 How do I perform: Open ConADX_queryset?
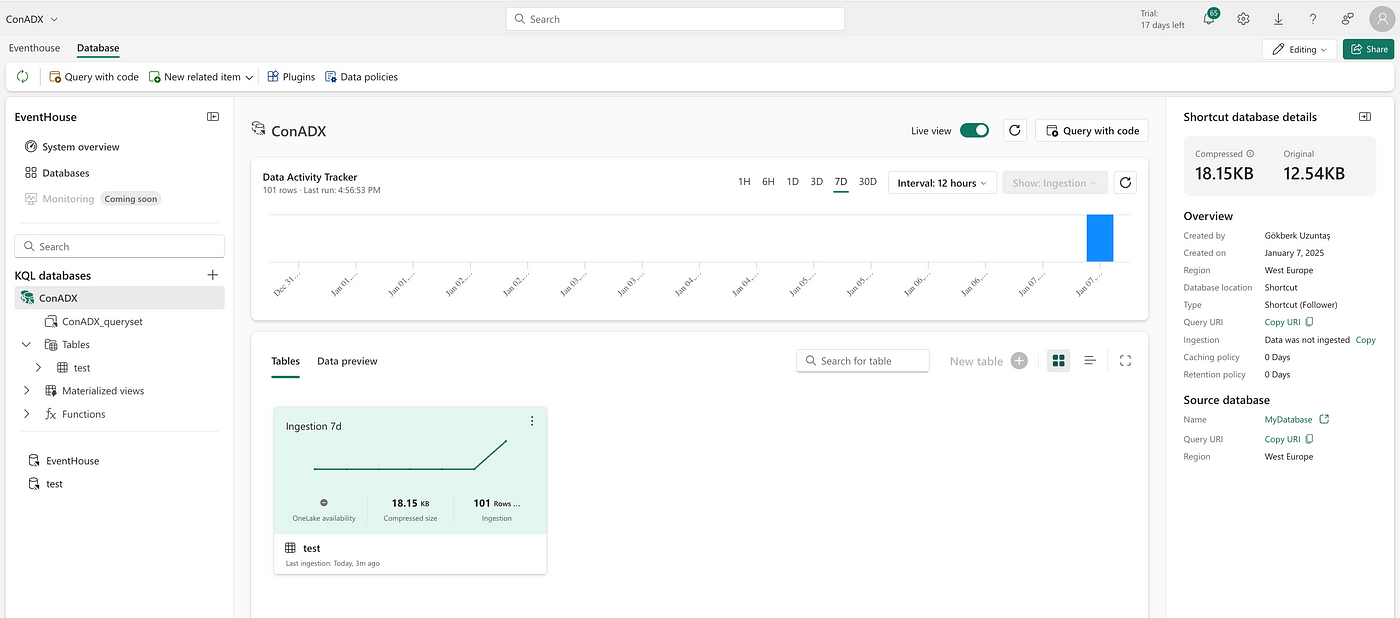pyautogui.click(x=95, y=322)
